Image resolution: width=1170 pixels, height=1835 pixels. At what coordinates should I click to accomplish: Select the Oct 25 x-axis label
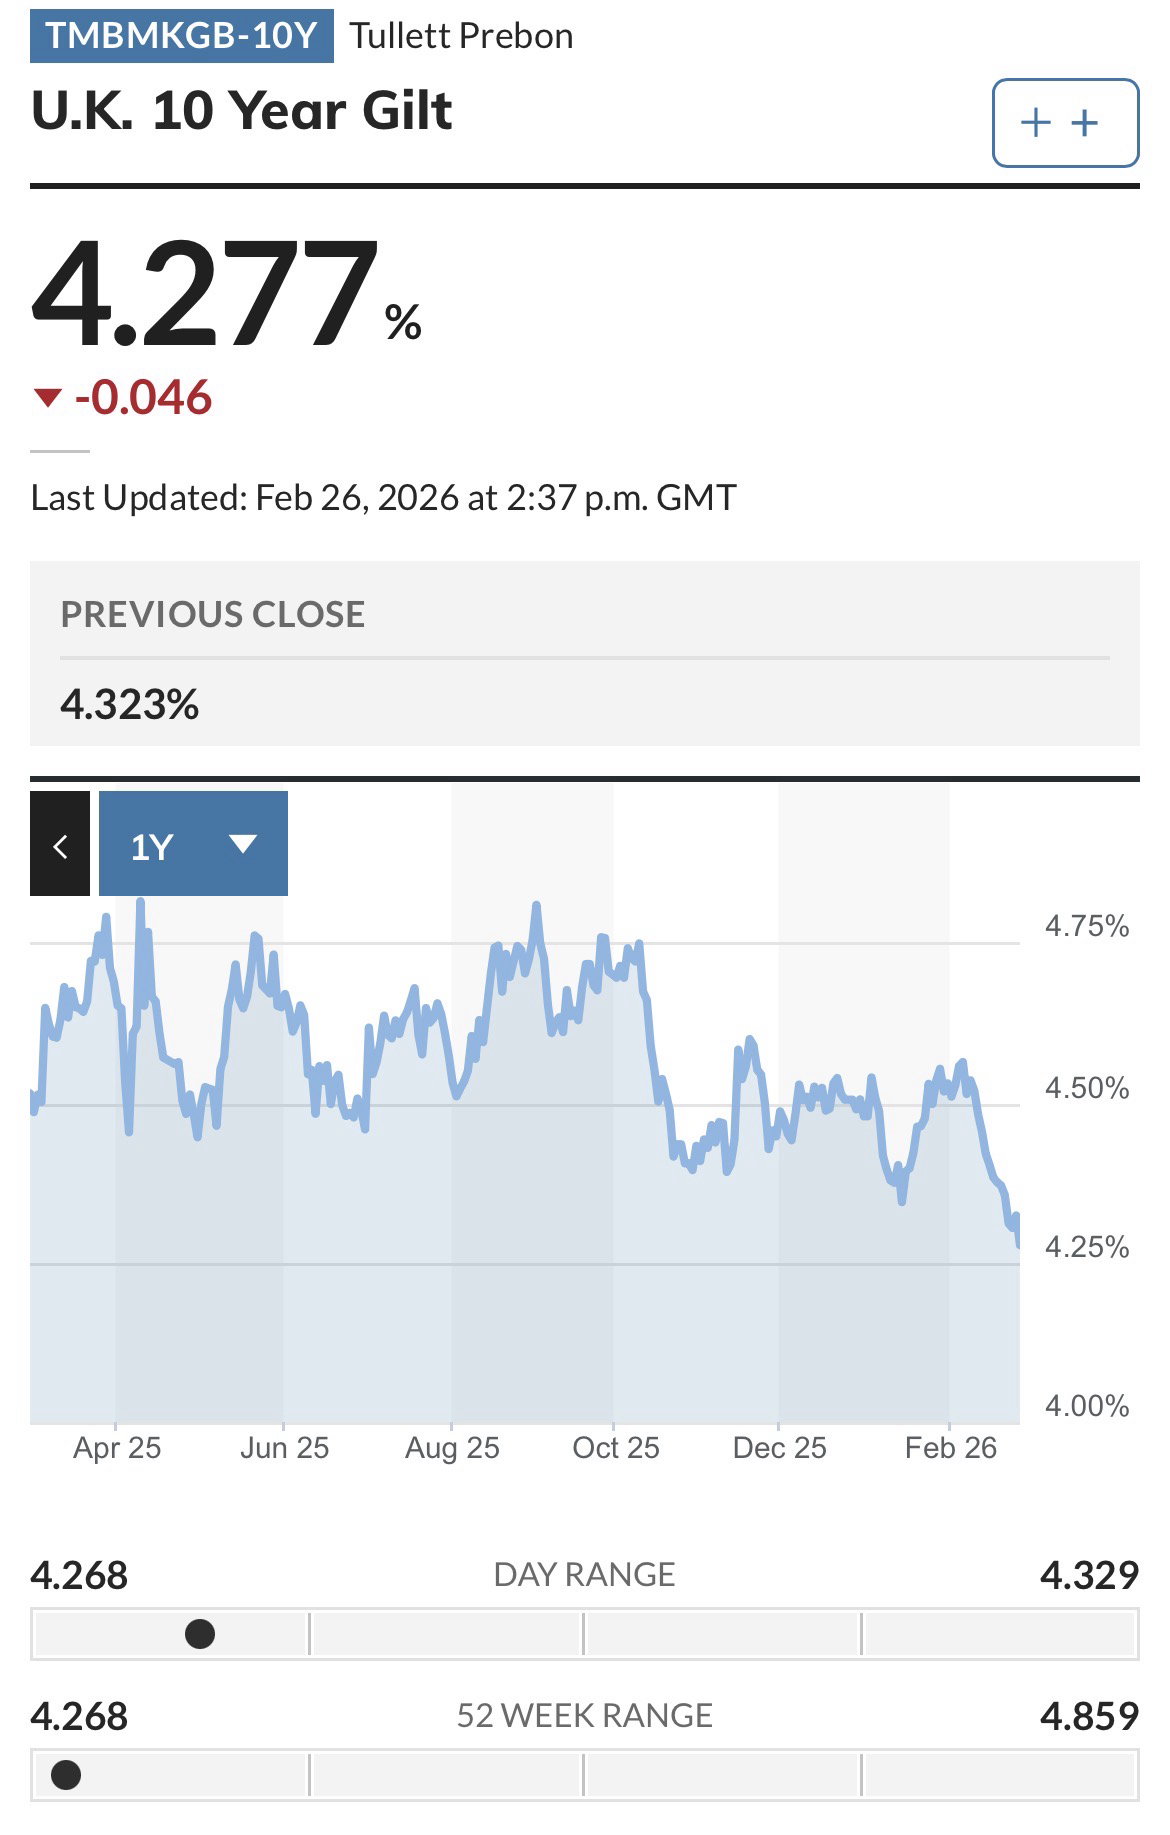616,1448
